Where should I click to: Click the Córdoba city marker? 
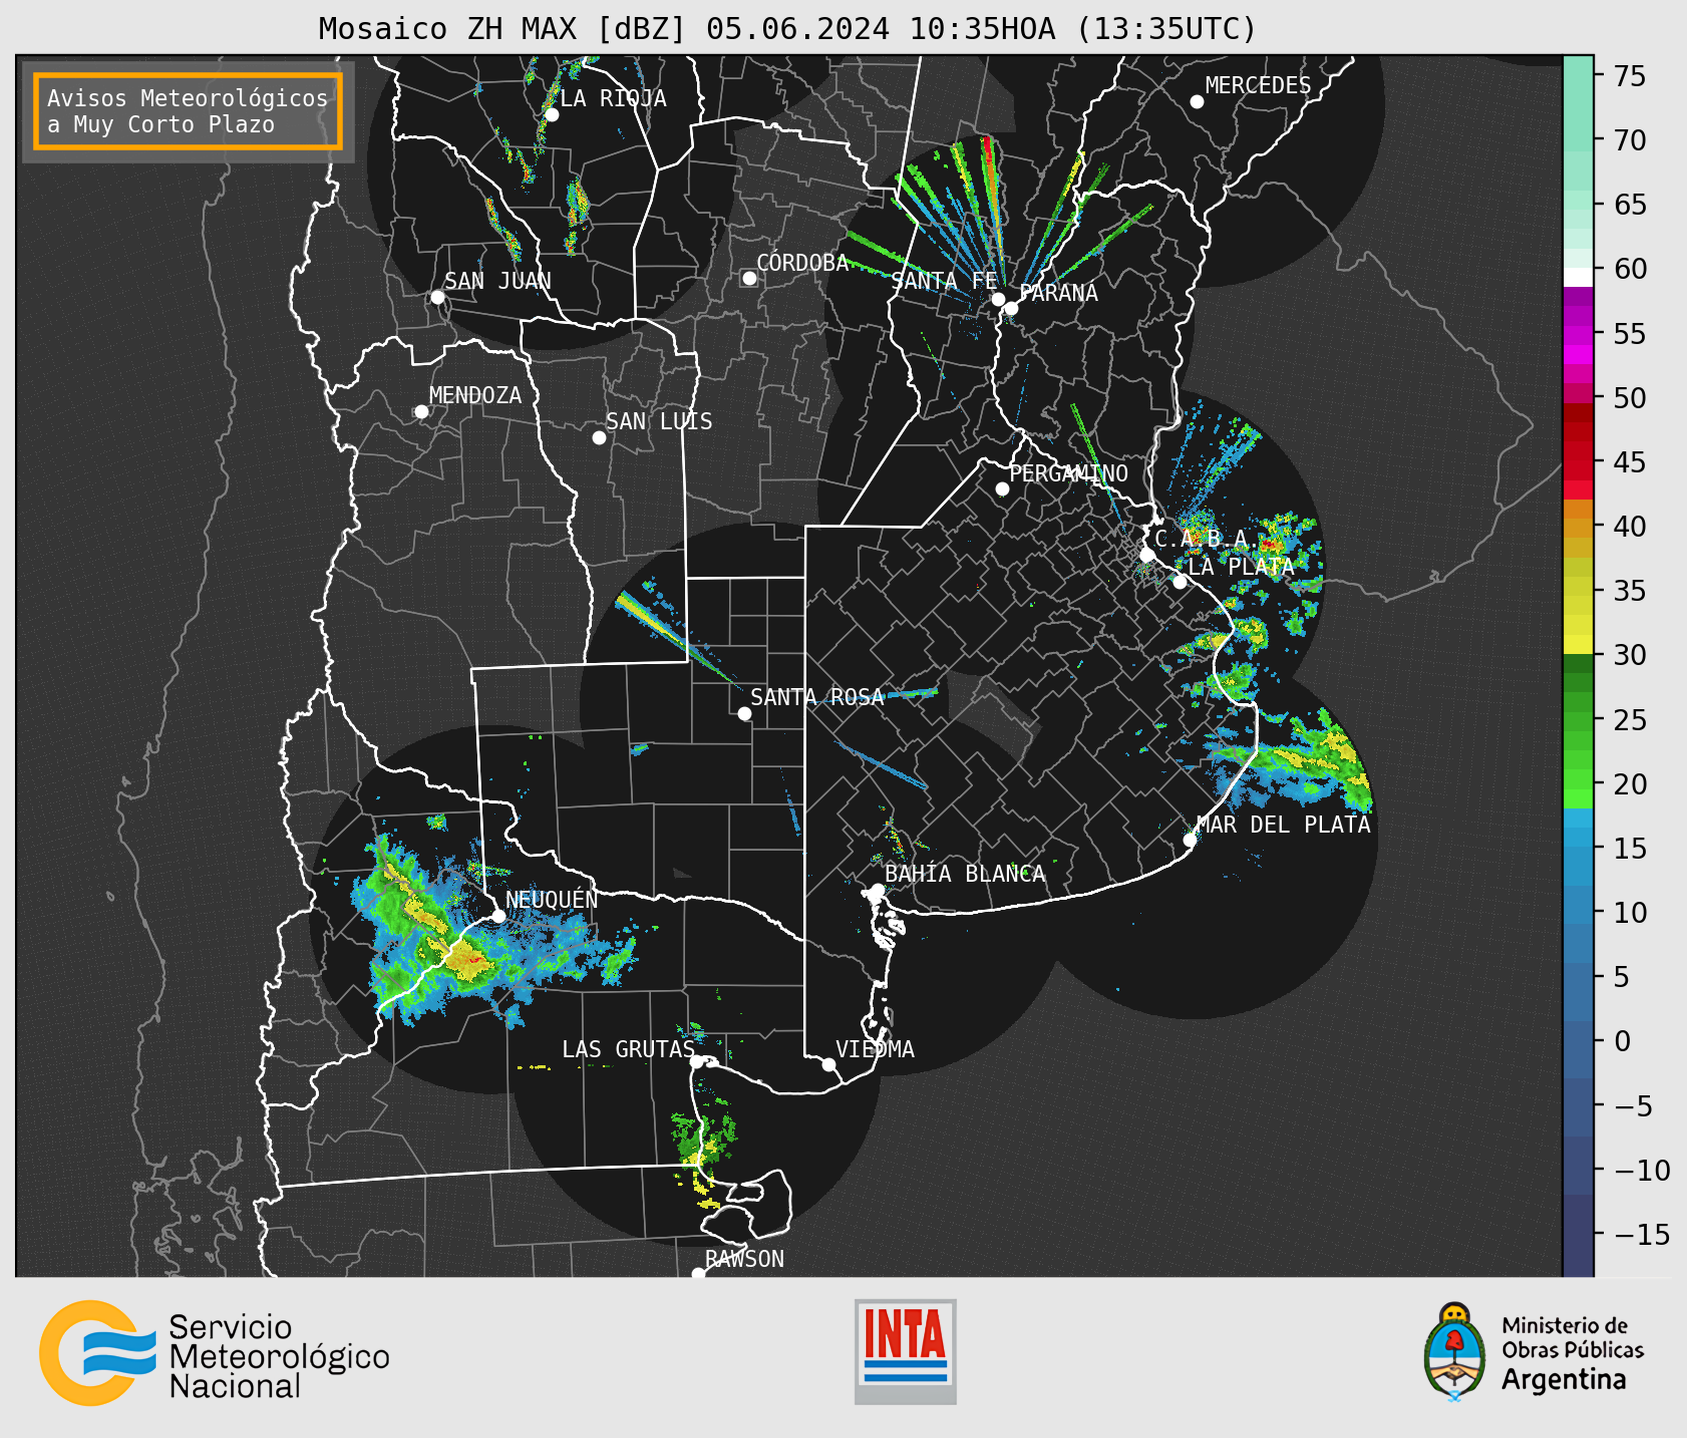[x=749, y=278]
